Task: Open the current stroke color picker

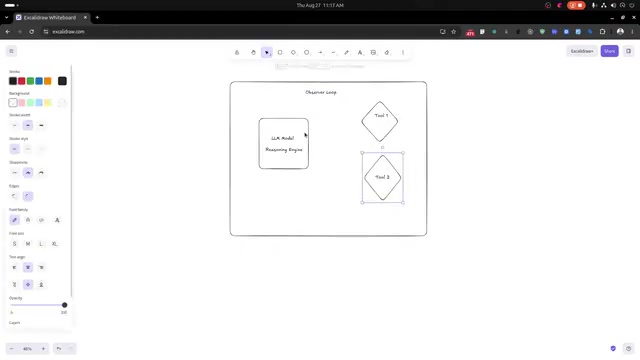Action: pyautogui.click(x=62, y=81)
